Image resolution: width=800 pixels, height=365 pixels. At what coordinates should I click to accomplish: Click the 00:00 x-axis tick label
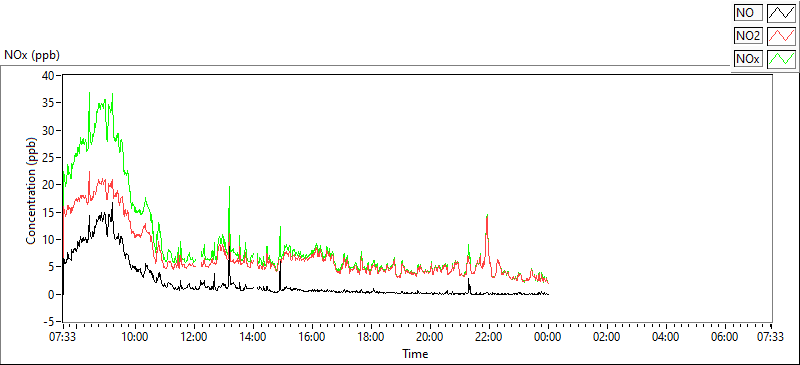click(x=548, y=336)
